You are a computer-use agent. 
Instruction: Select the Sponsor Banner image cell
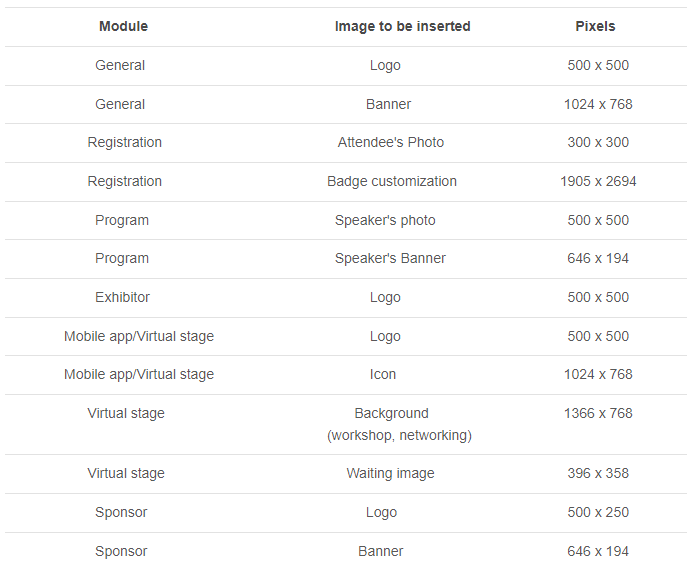[x=381, y=551]
